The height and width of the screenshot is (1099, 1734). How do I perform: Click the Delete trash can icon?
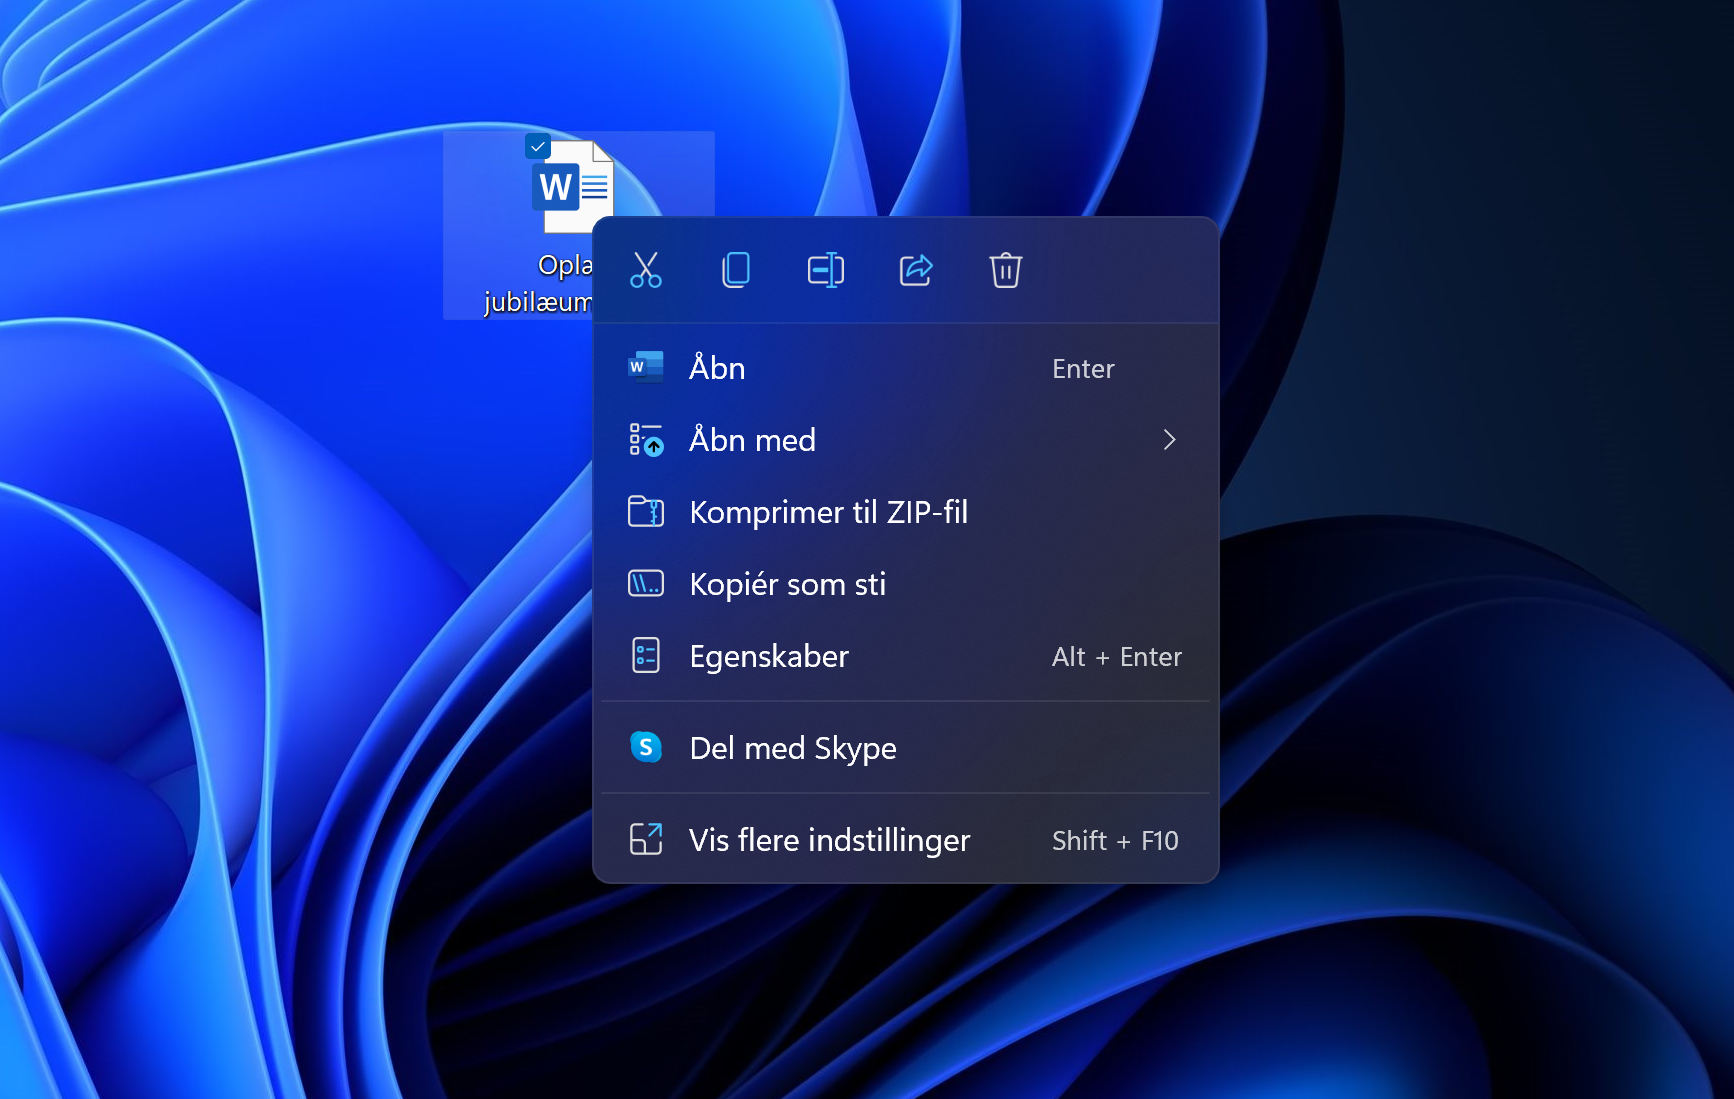(x=1005, y=270)
